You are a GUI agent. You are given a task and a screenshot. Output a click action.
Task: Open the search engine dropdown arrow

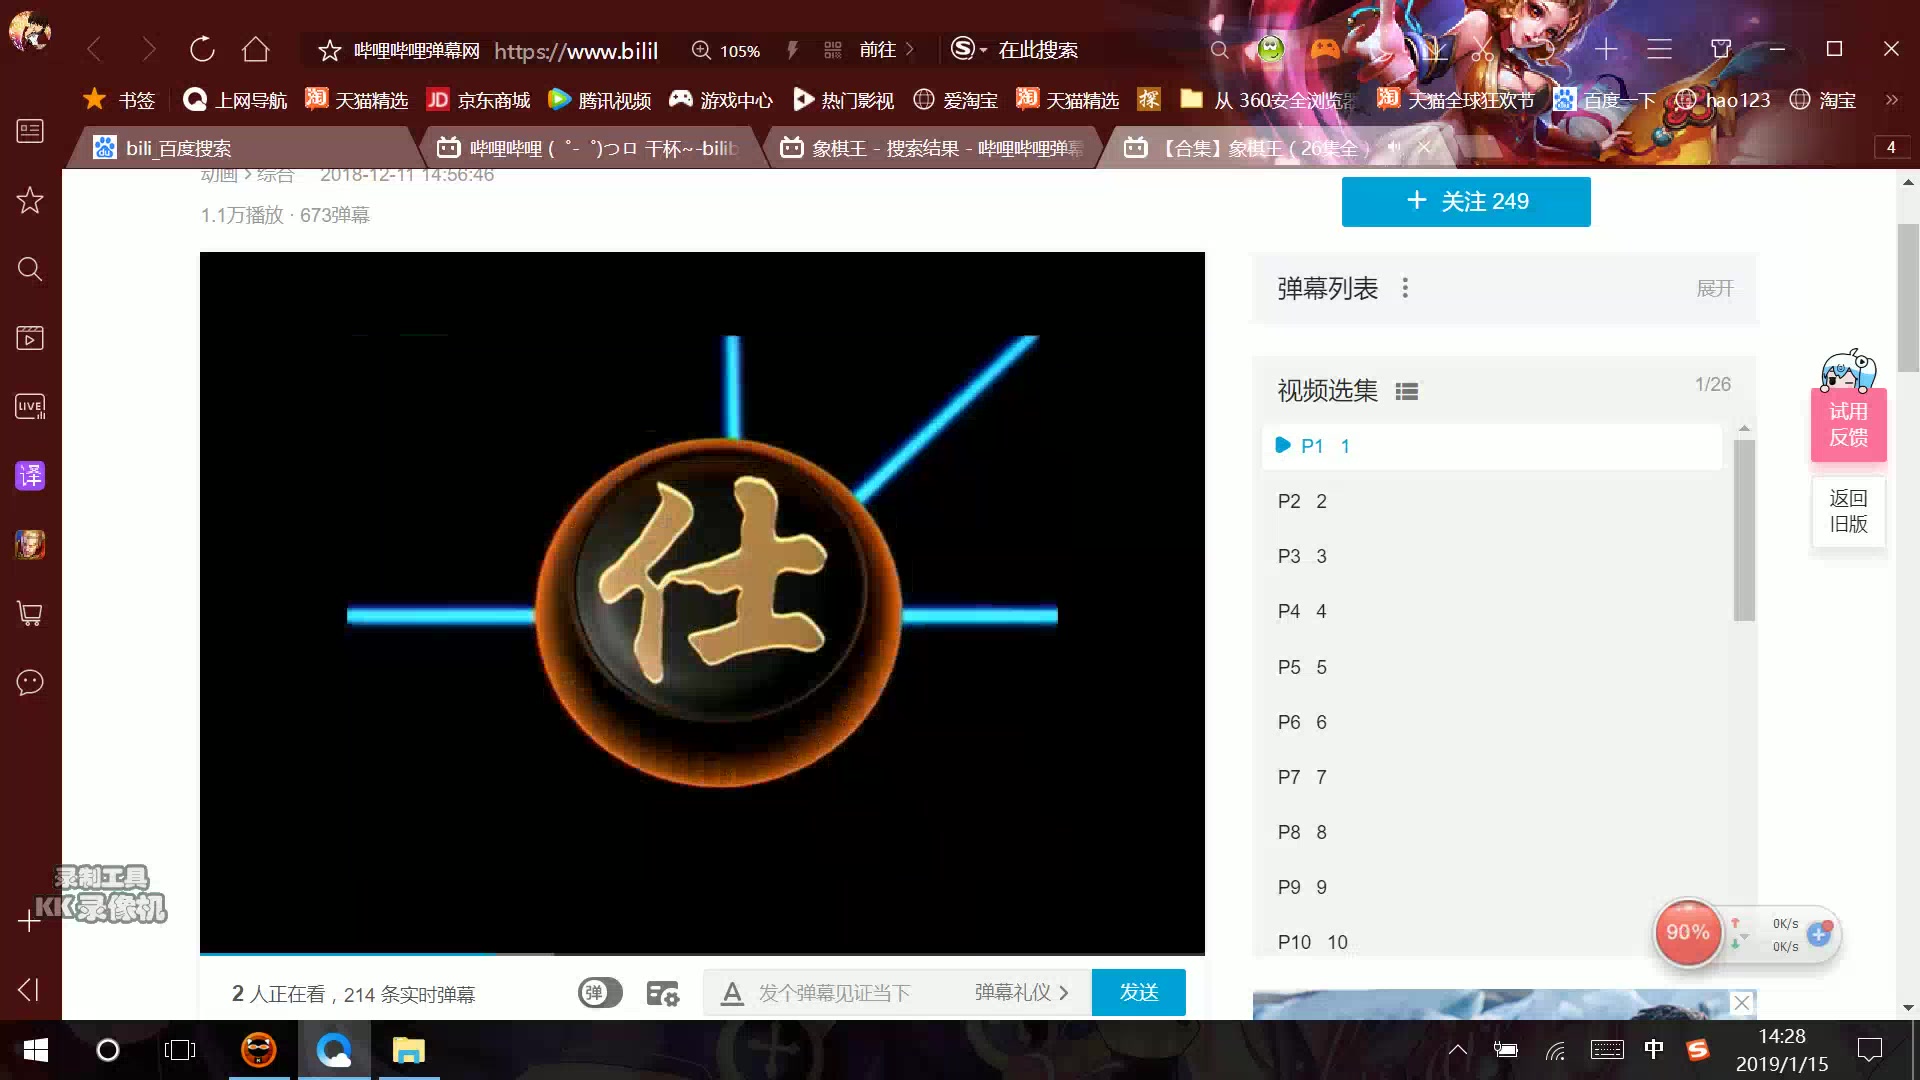point(983,50)
